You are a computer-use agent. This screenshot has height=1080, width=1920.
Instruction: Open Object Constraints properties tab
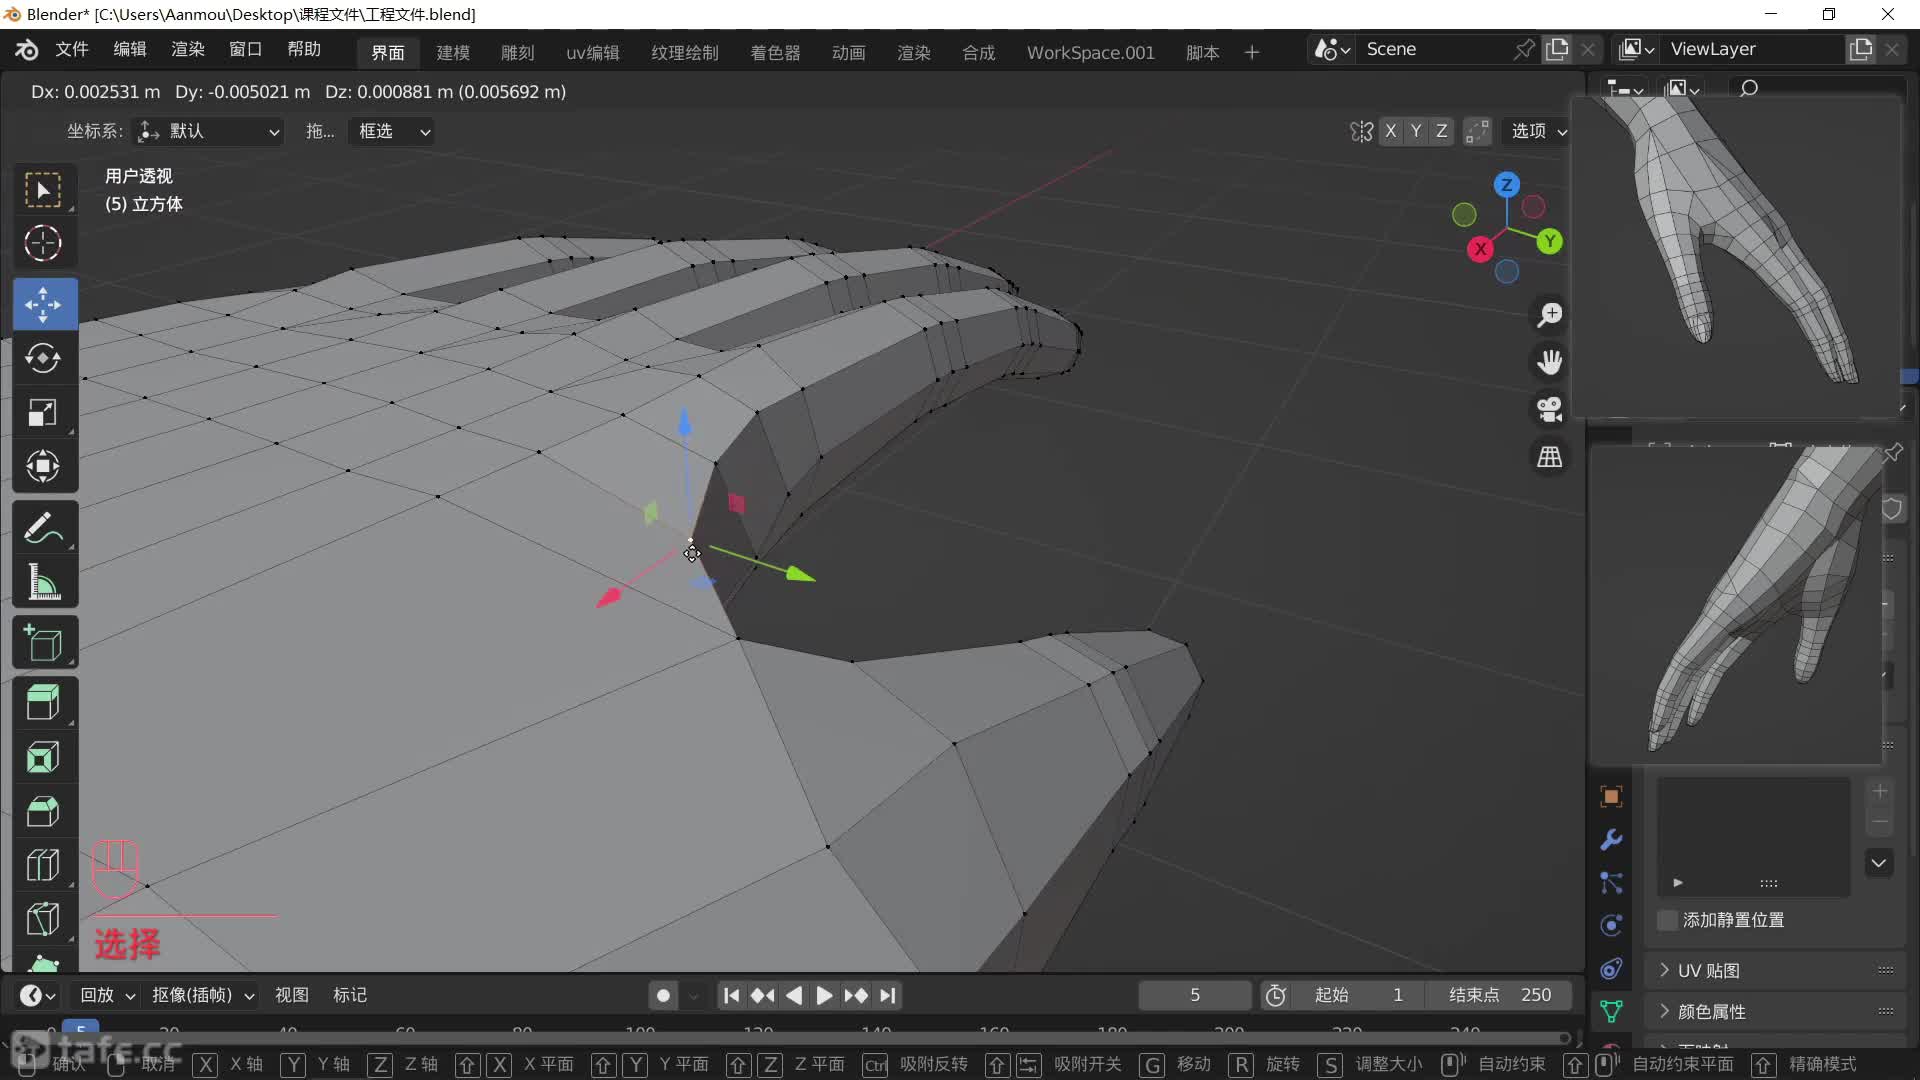pos(1611,969)
